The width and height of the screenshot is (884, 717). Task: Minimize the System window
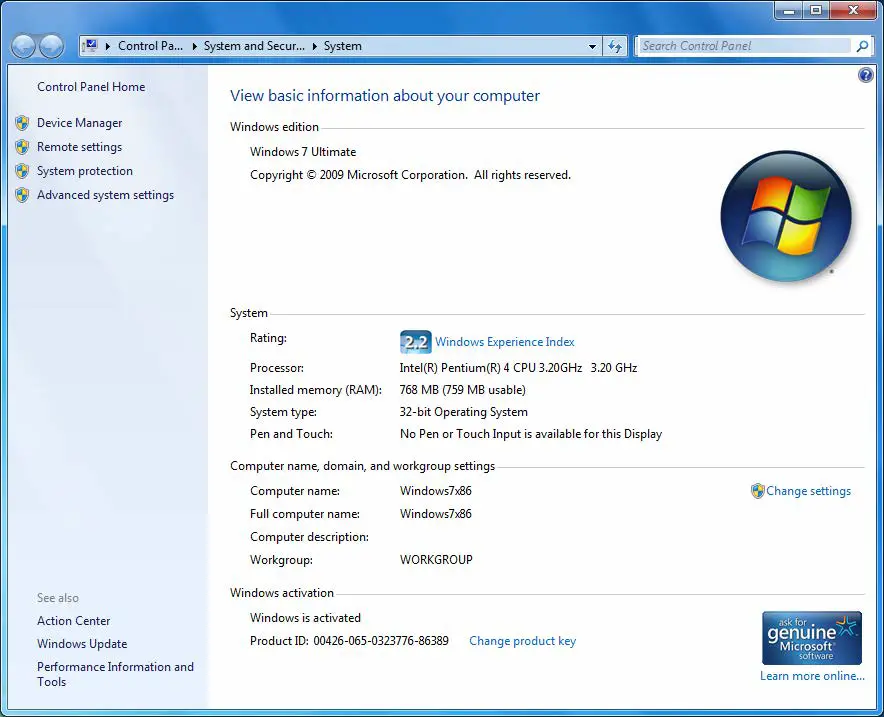point(789,10)
